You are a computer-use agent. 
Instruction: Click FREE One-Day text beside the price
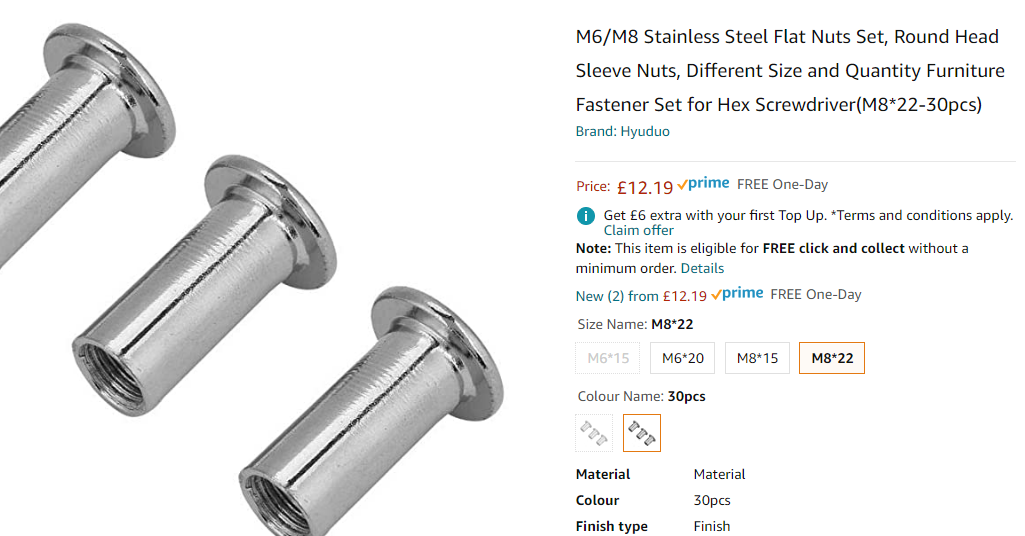[x=782, y=184]
